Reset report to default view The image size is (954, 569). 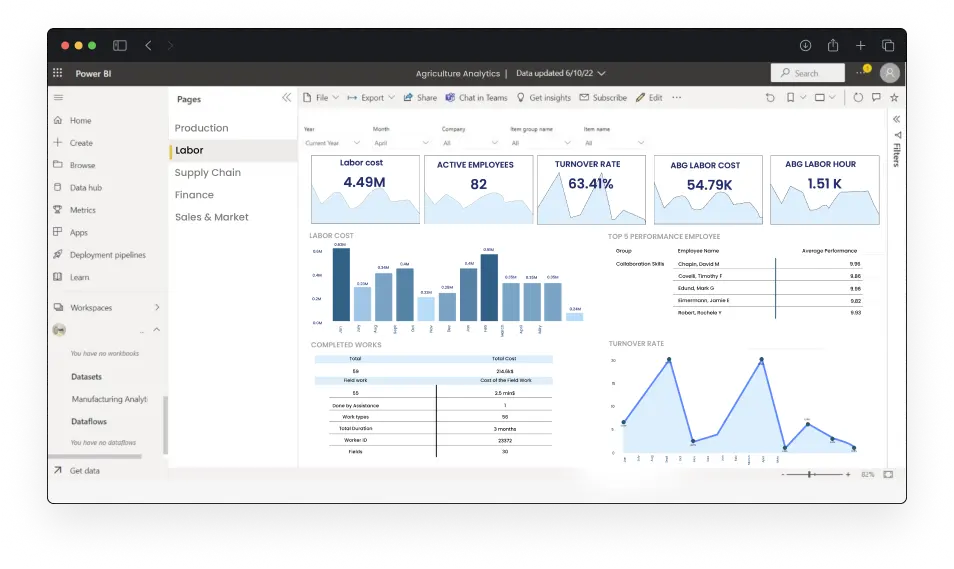click(x=769, y=98)
